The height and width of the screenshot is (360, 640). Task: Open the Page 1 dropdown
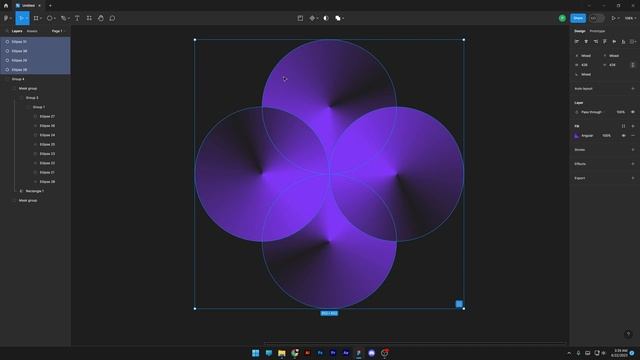tap(58, 31)
